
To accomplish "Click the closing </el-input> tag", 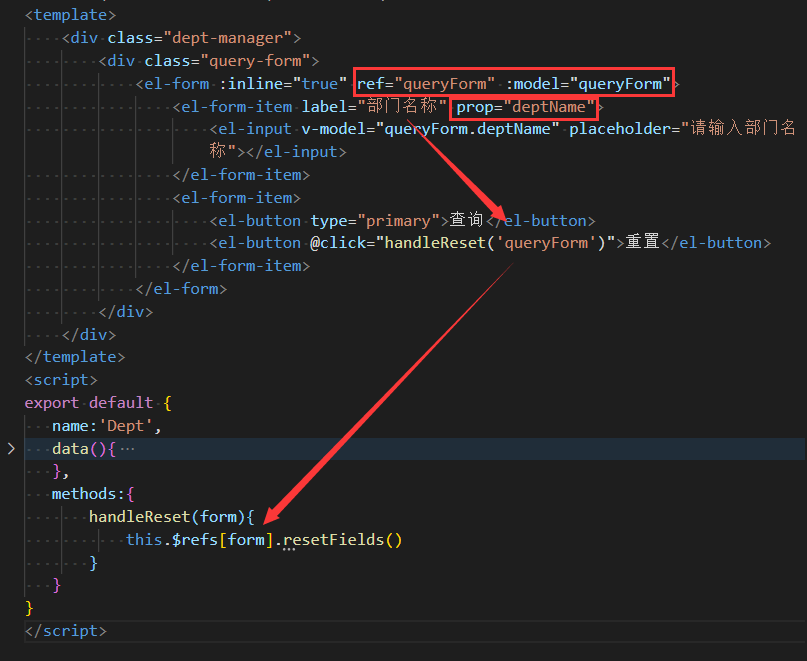I will (x=296, y=152).
